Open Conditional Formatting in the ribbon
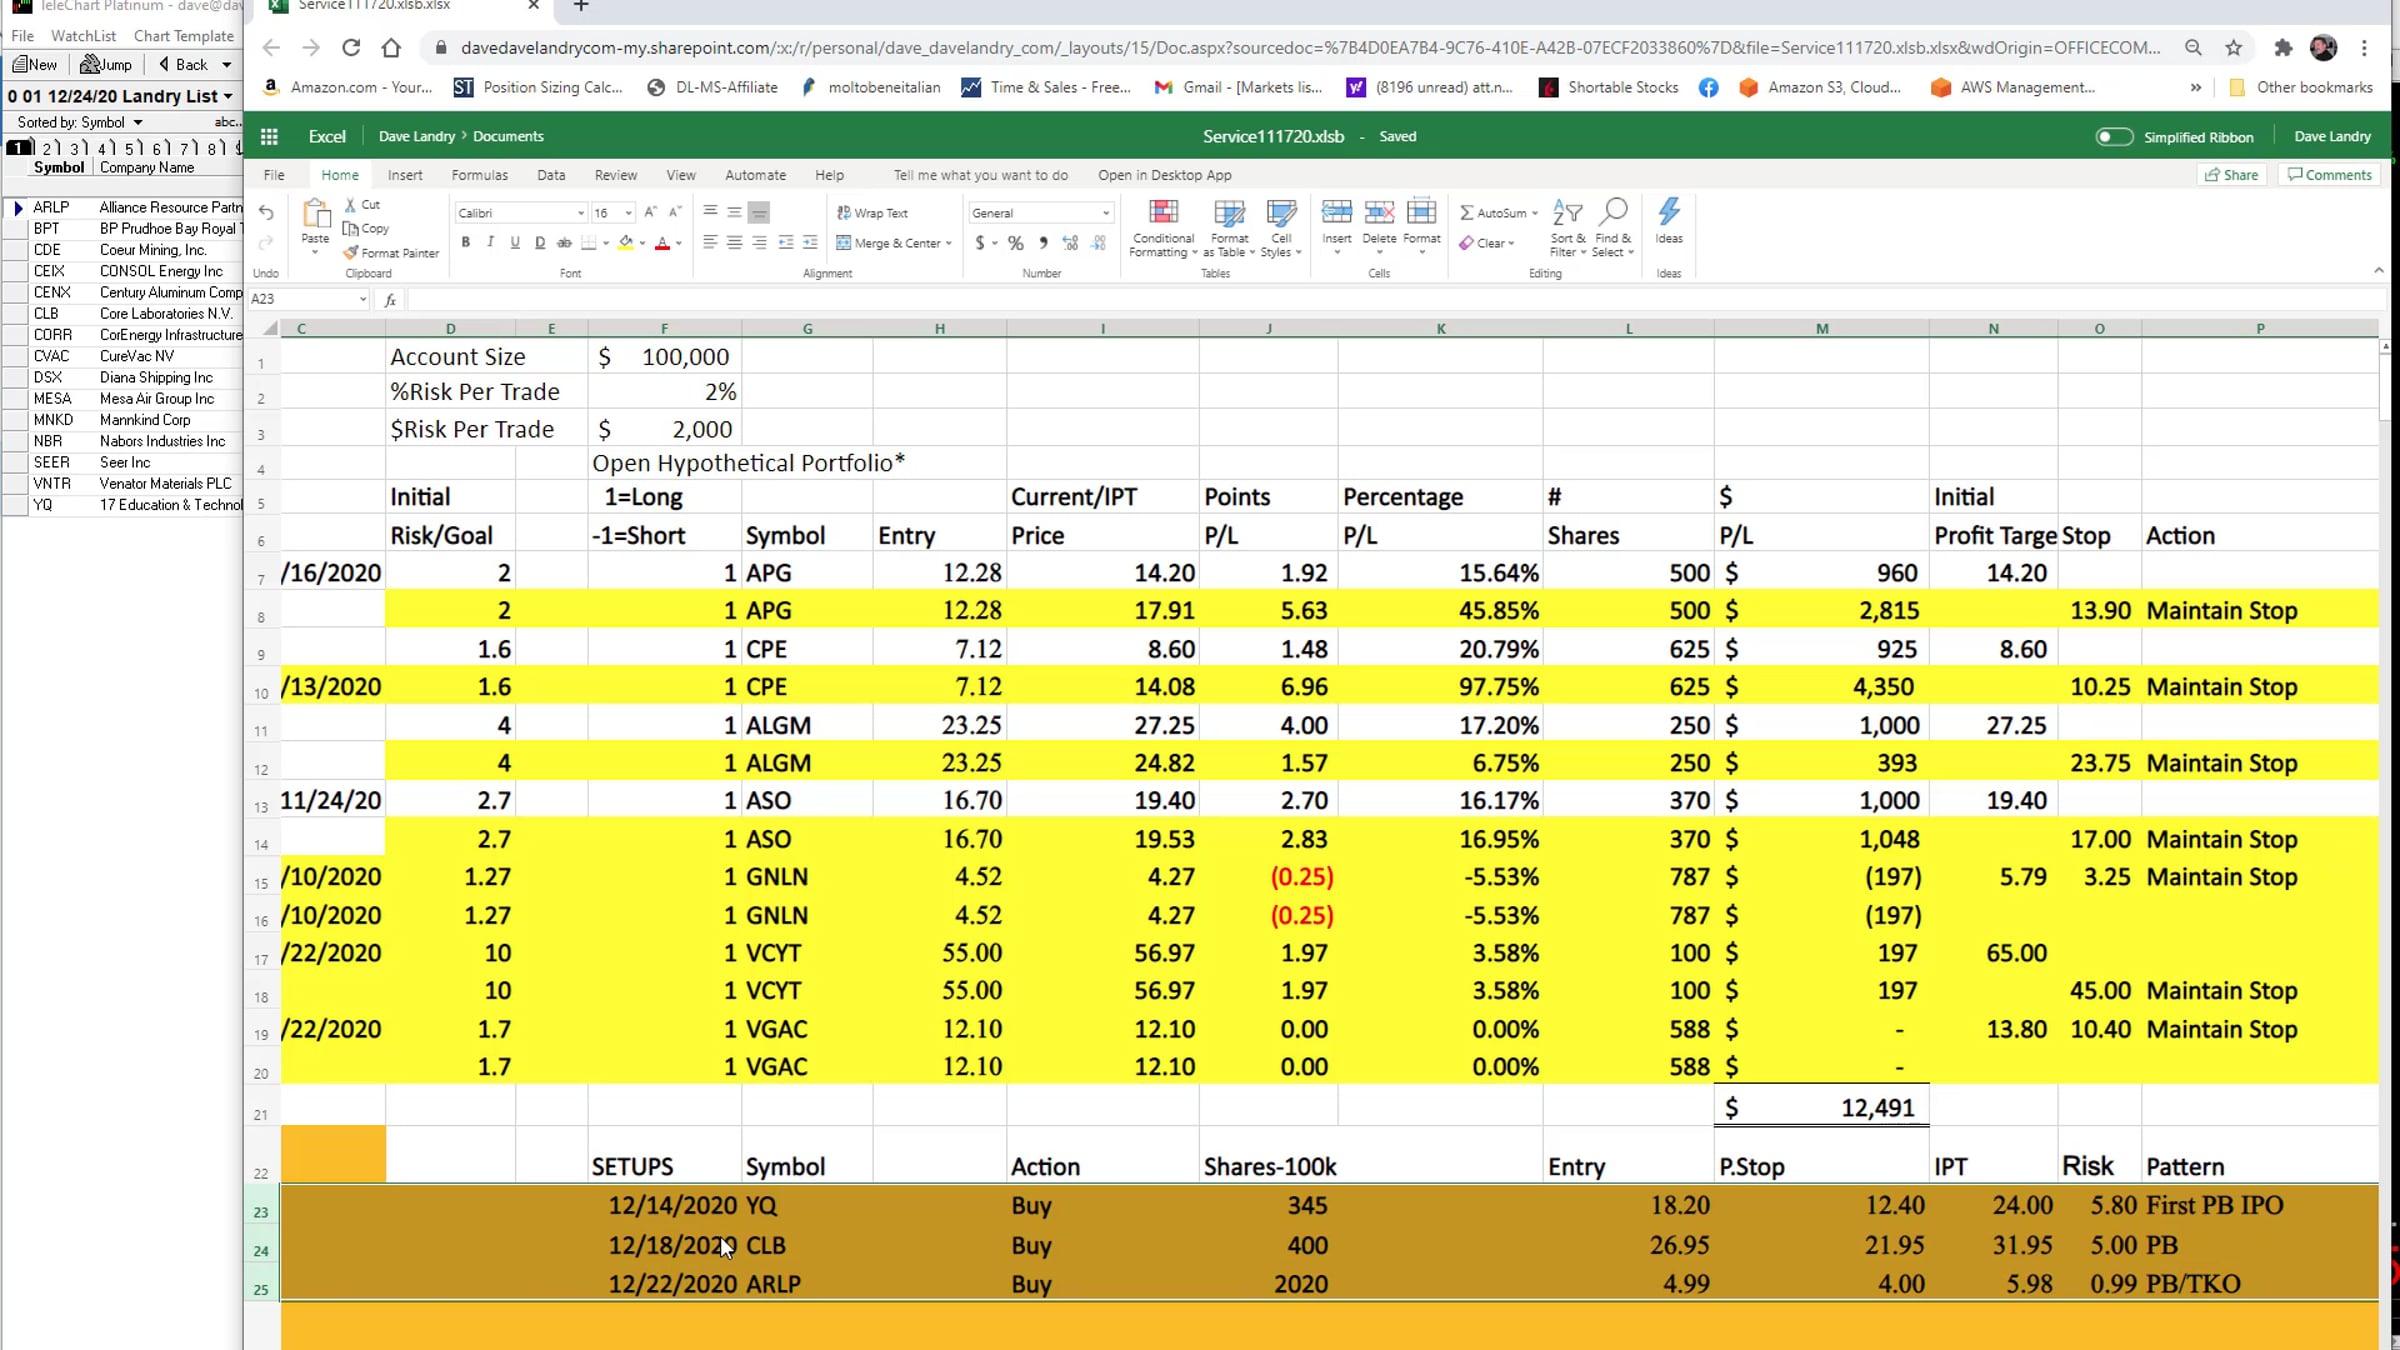 click(1162, 228)
